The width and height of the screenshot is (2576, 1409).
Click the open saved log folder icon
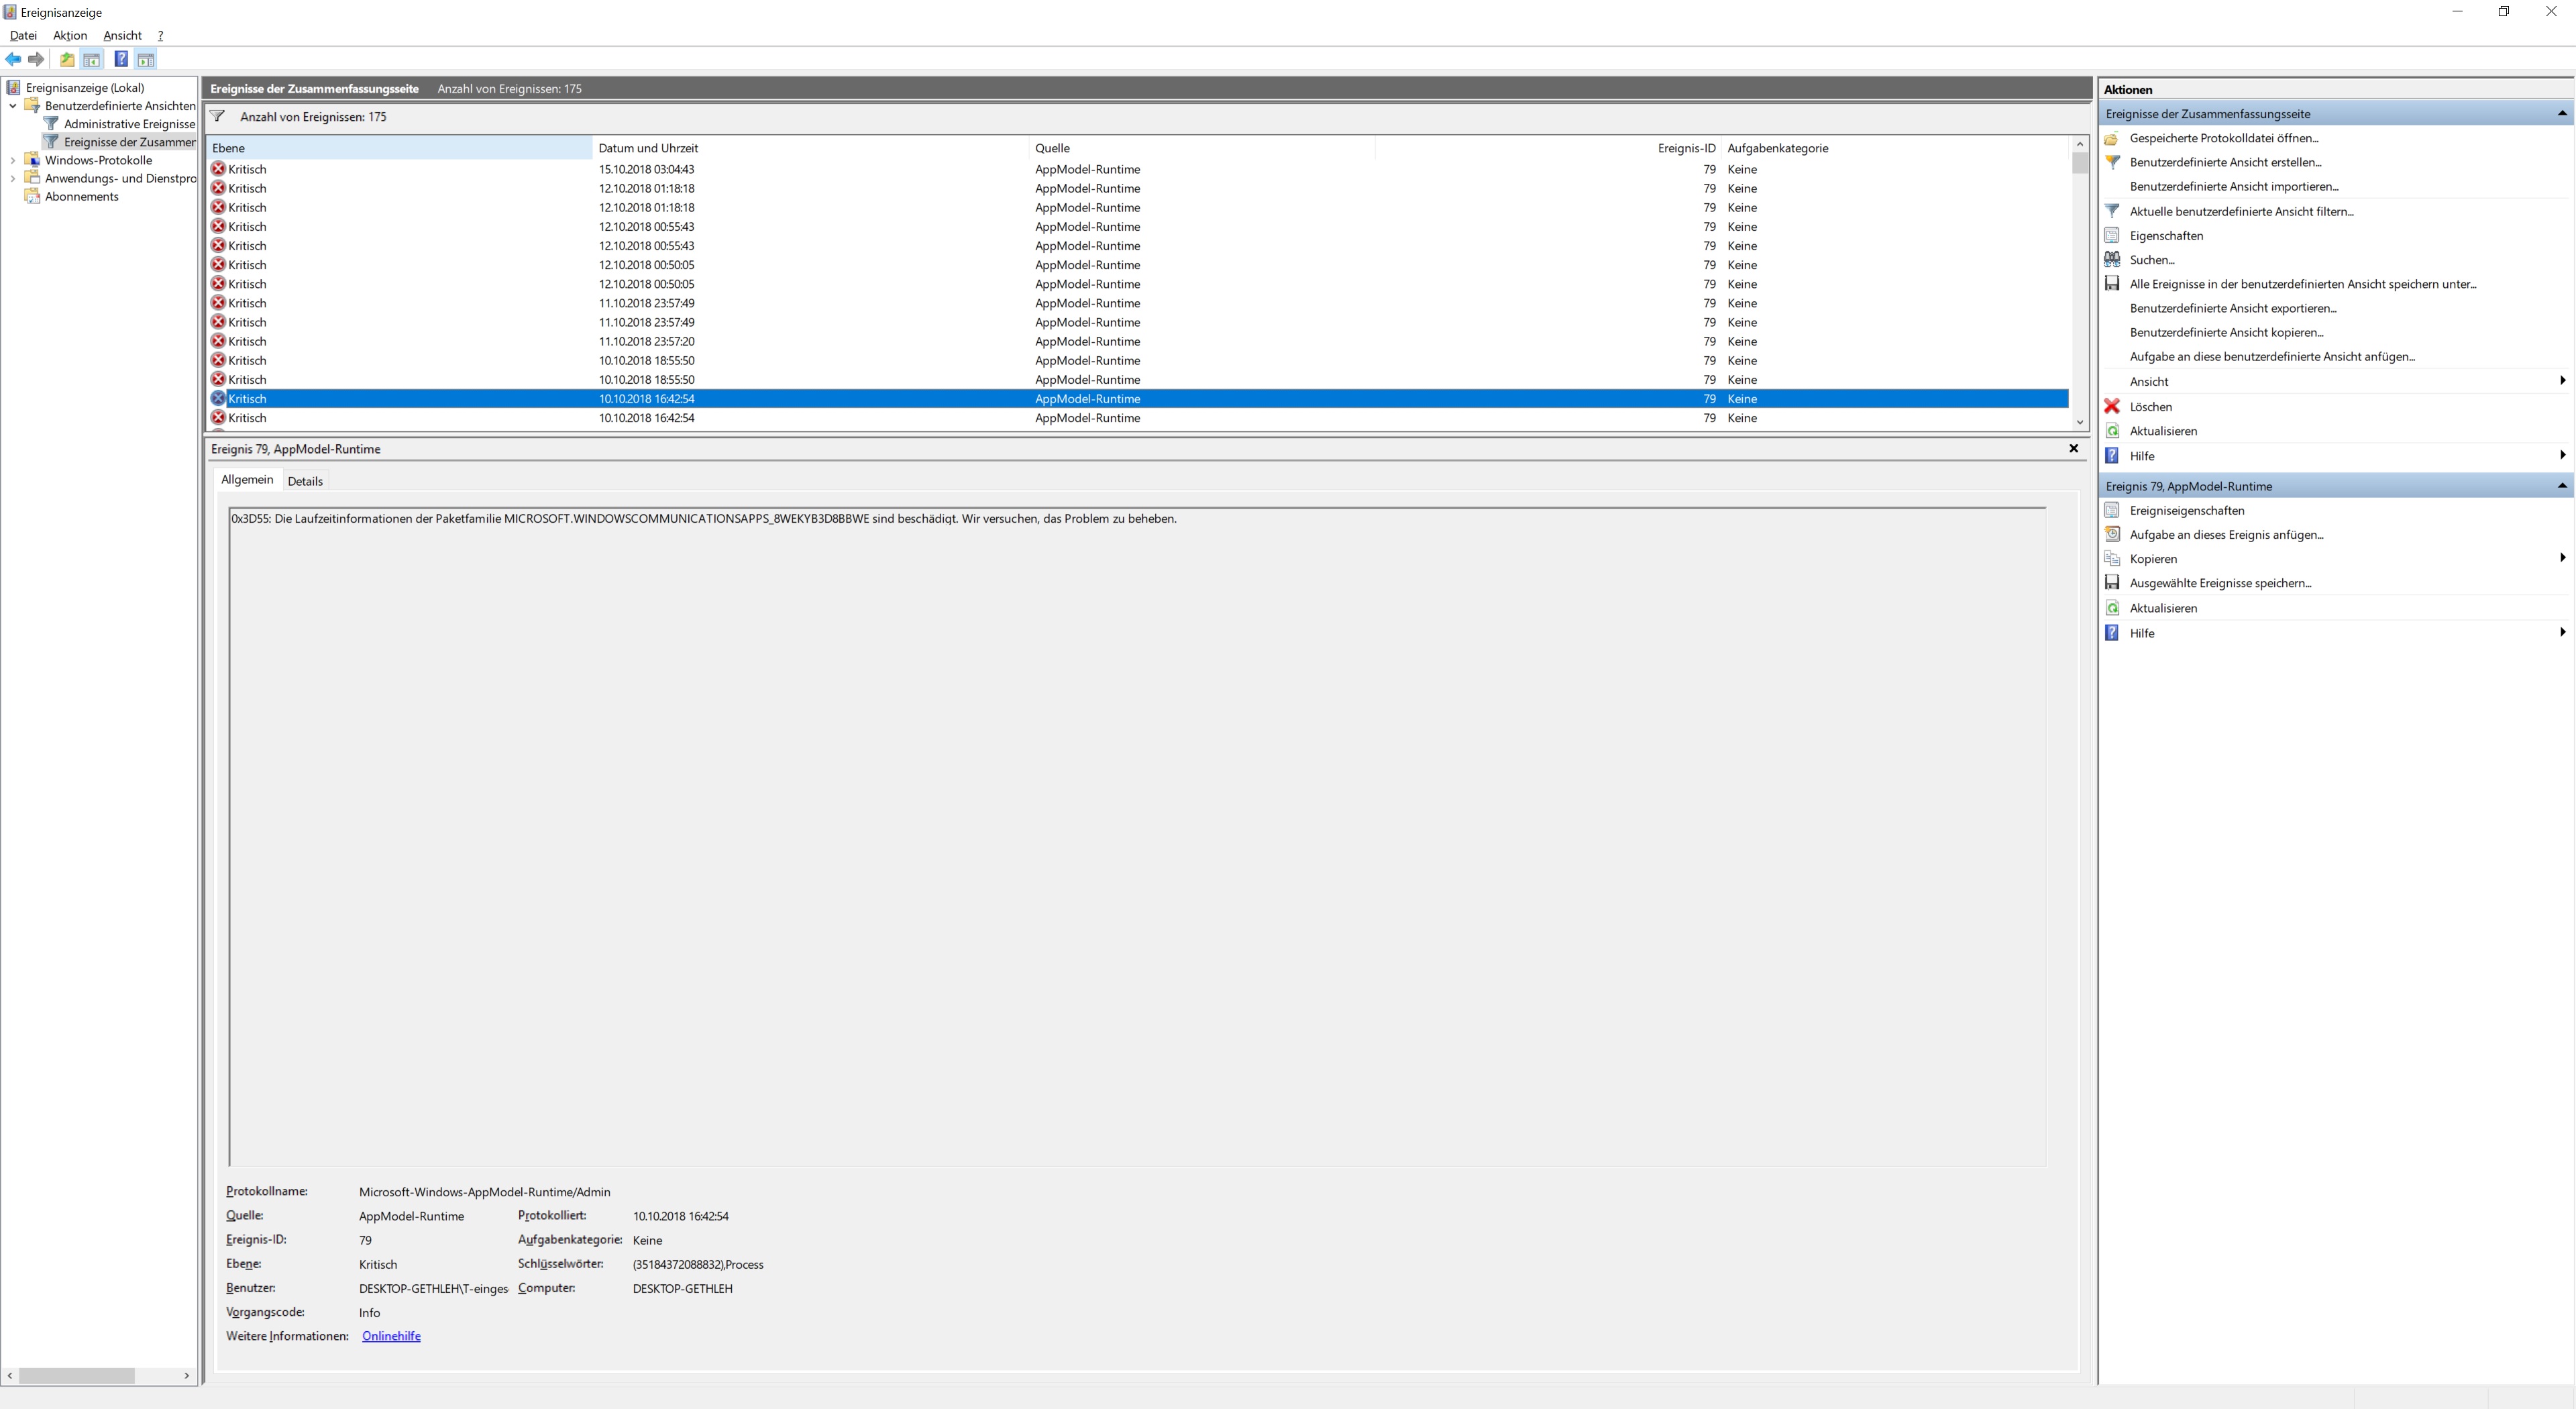(x=2112, y=138)
